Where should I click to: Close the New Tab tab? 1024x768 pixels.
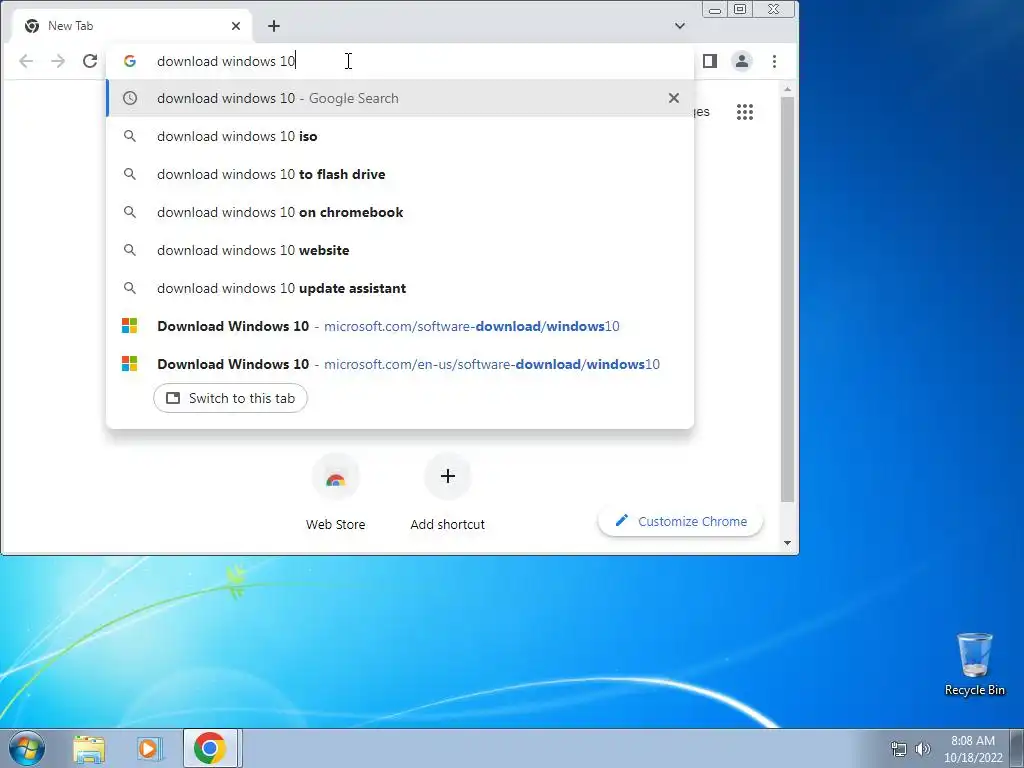[x=236, y=25]
